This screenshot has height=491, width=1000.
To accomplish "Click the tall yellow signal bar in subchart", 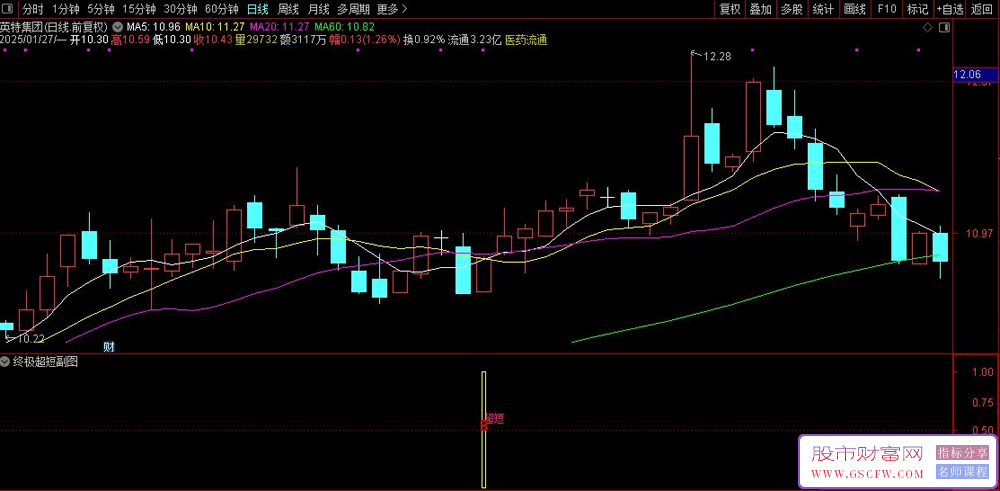I will click(483, 429).
